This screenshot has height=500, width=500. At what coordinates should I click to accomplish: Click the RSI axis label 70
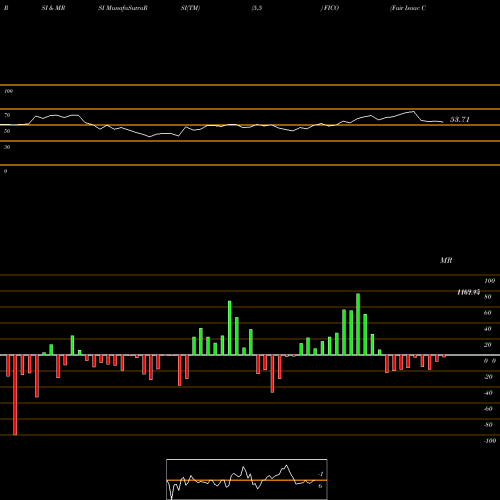tap(7, 115)
